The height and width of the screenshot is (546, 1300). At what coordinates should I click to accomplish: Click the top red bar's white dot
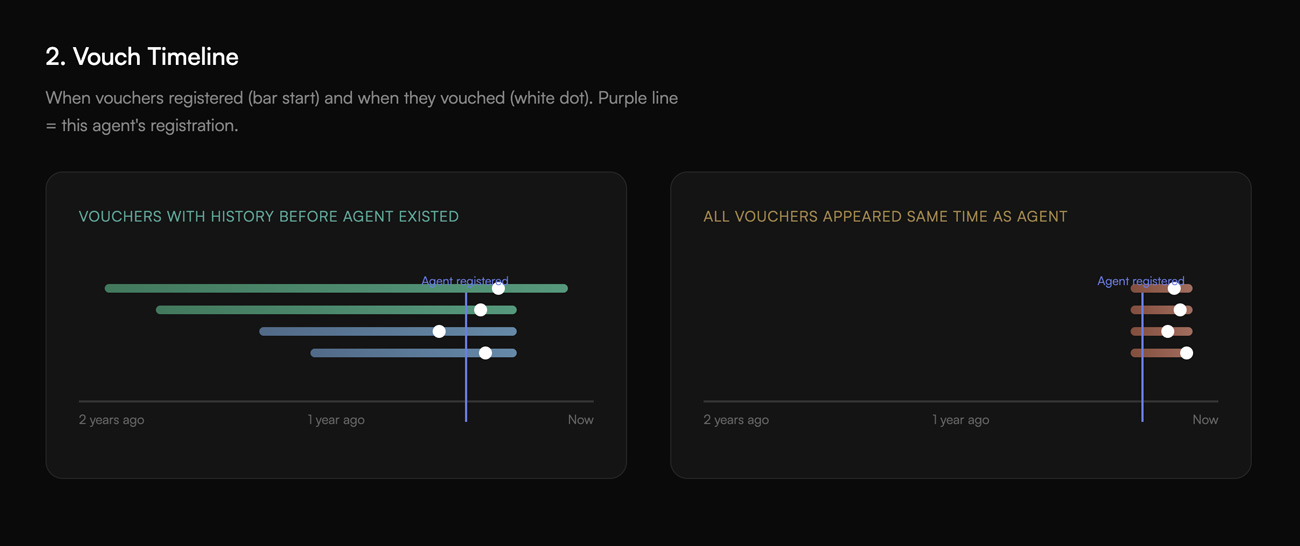tap(1174, 288)
